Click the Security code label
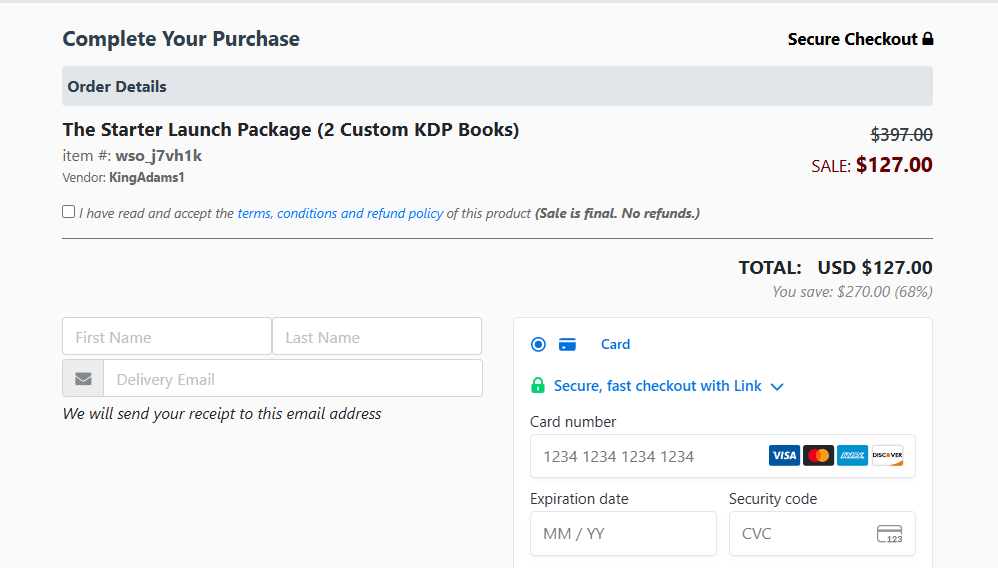Viewport: 998px width, 568px height. pyautogui.click(x=773, y=499)
